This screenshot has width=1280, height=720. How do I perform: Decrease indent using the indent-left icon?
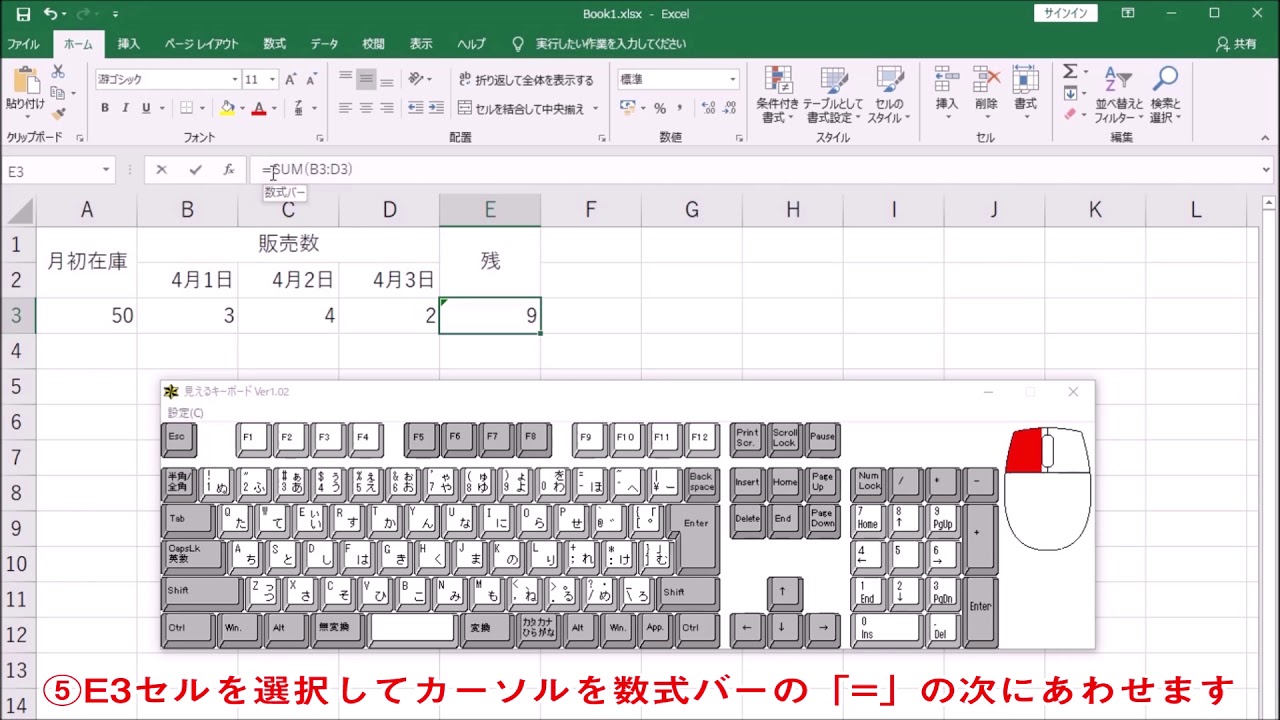coord(414,108)
